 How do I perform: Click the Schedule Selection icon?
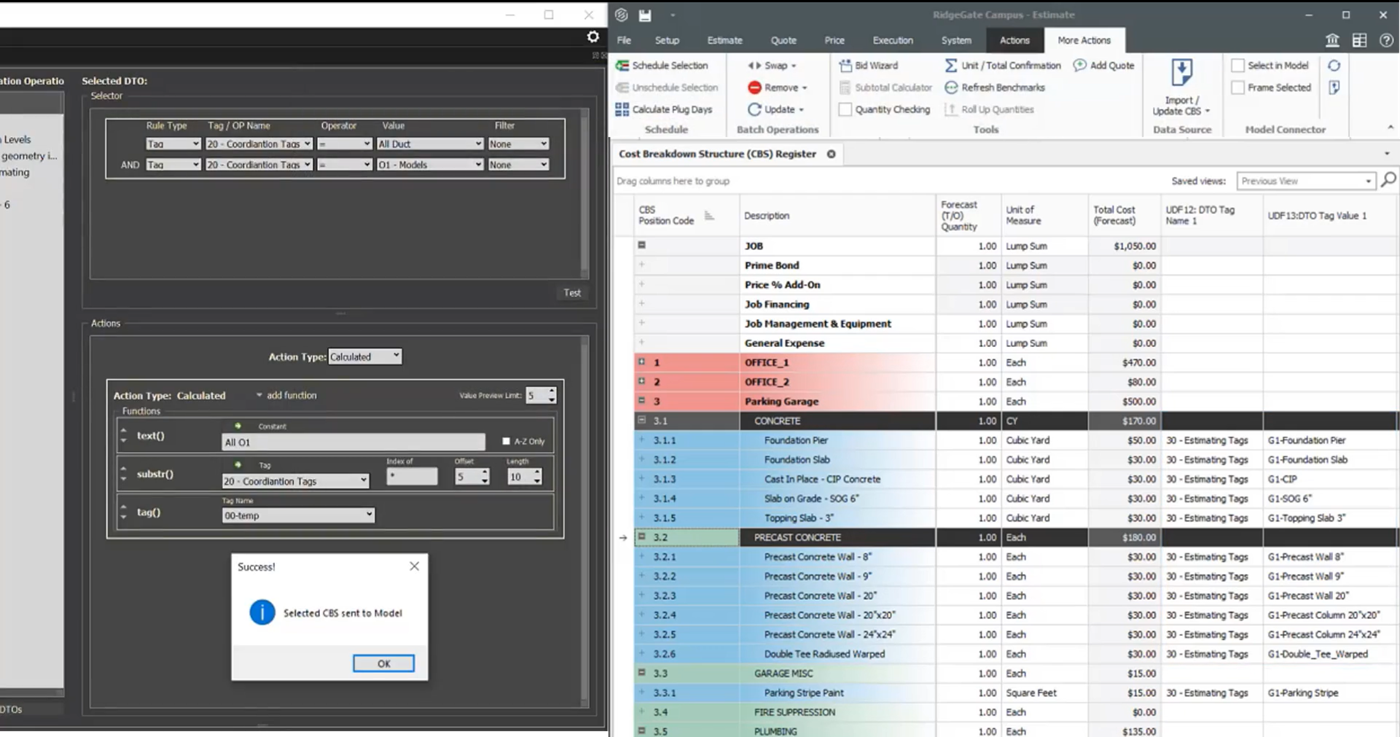[622, 66]
